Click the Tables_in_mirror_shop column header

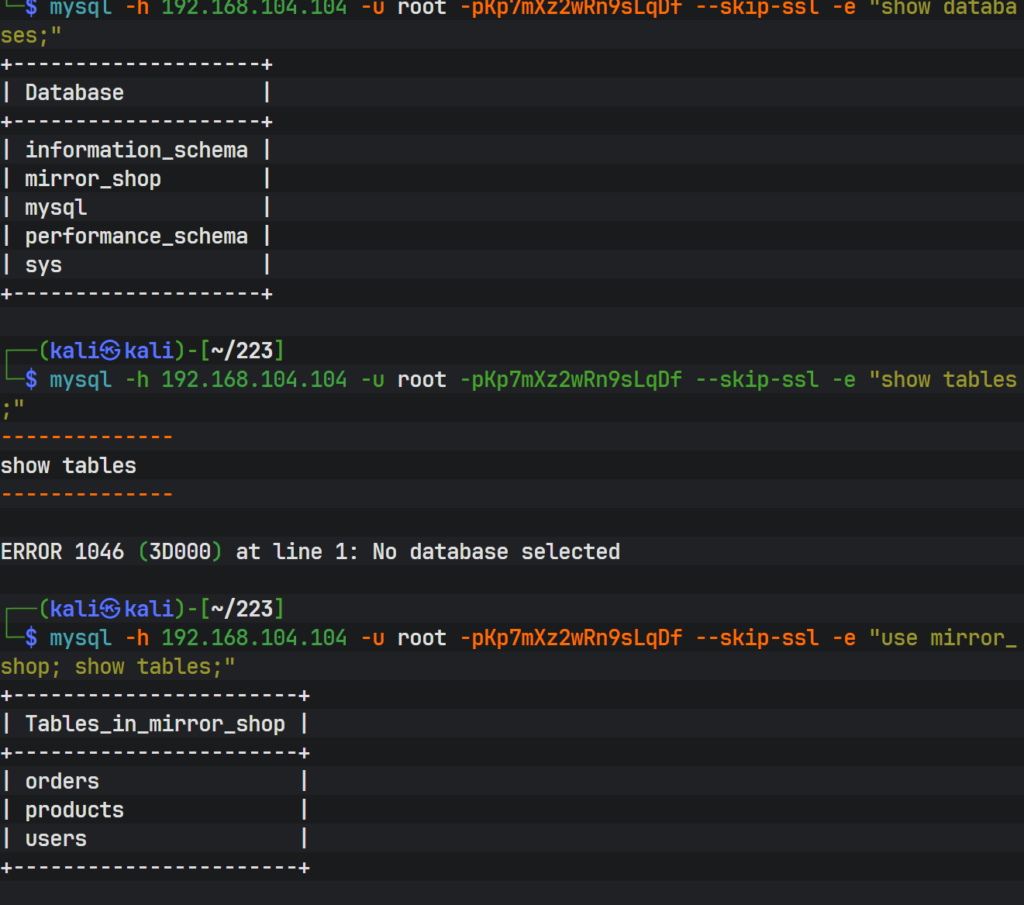pyautogui.click(x=155, y=724)
